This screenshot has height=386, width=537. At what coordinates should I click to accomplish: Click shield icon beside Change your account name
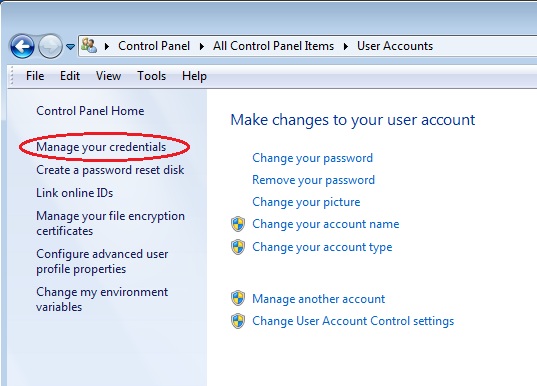click(238, 224)
